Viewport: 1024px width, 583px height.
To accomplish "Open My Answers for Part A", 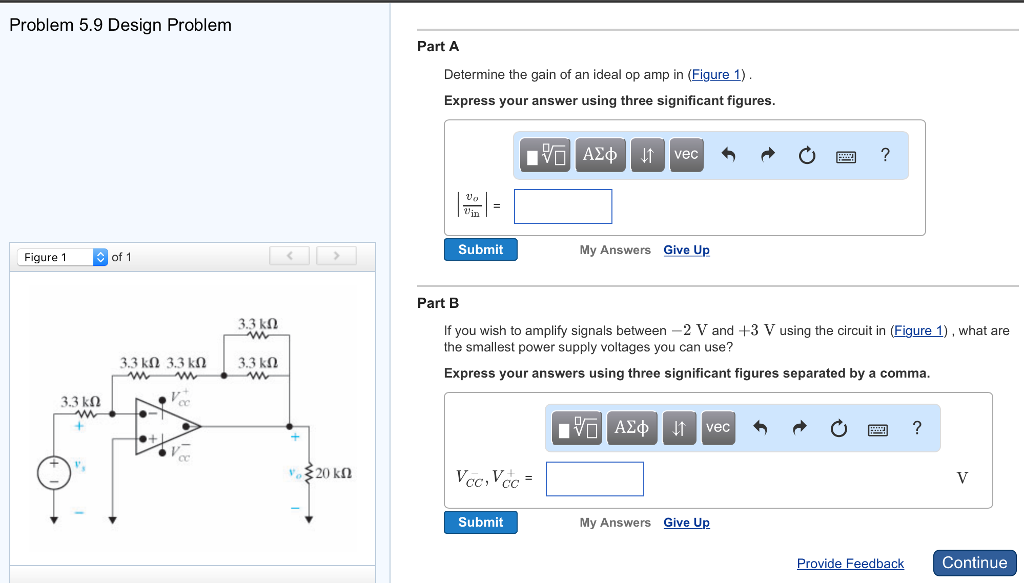I will tap(615, 250).
